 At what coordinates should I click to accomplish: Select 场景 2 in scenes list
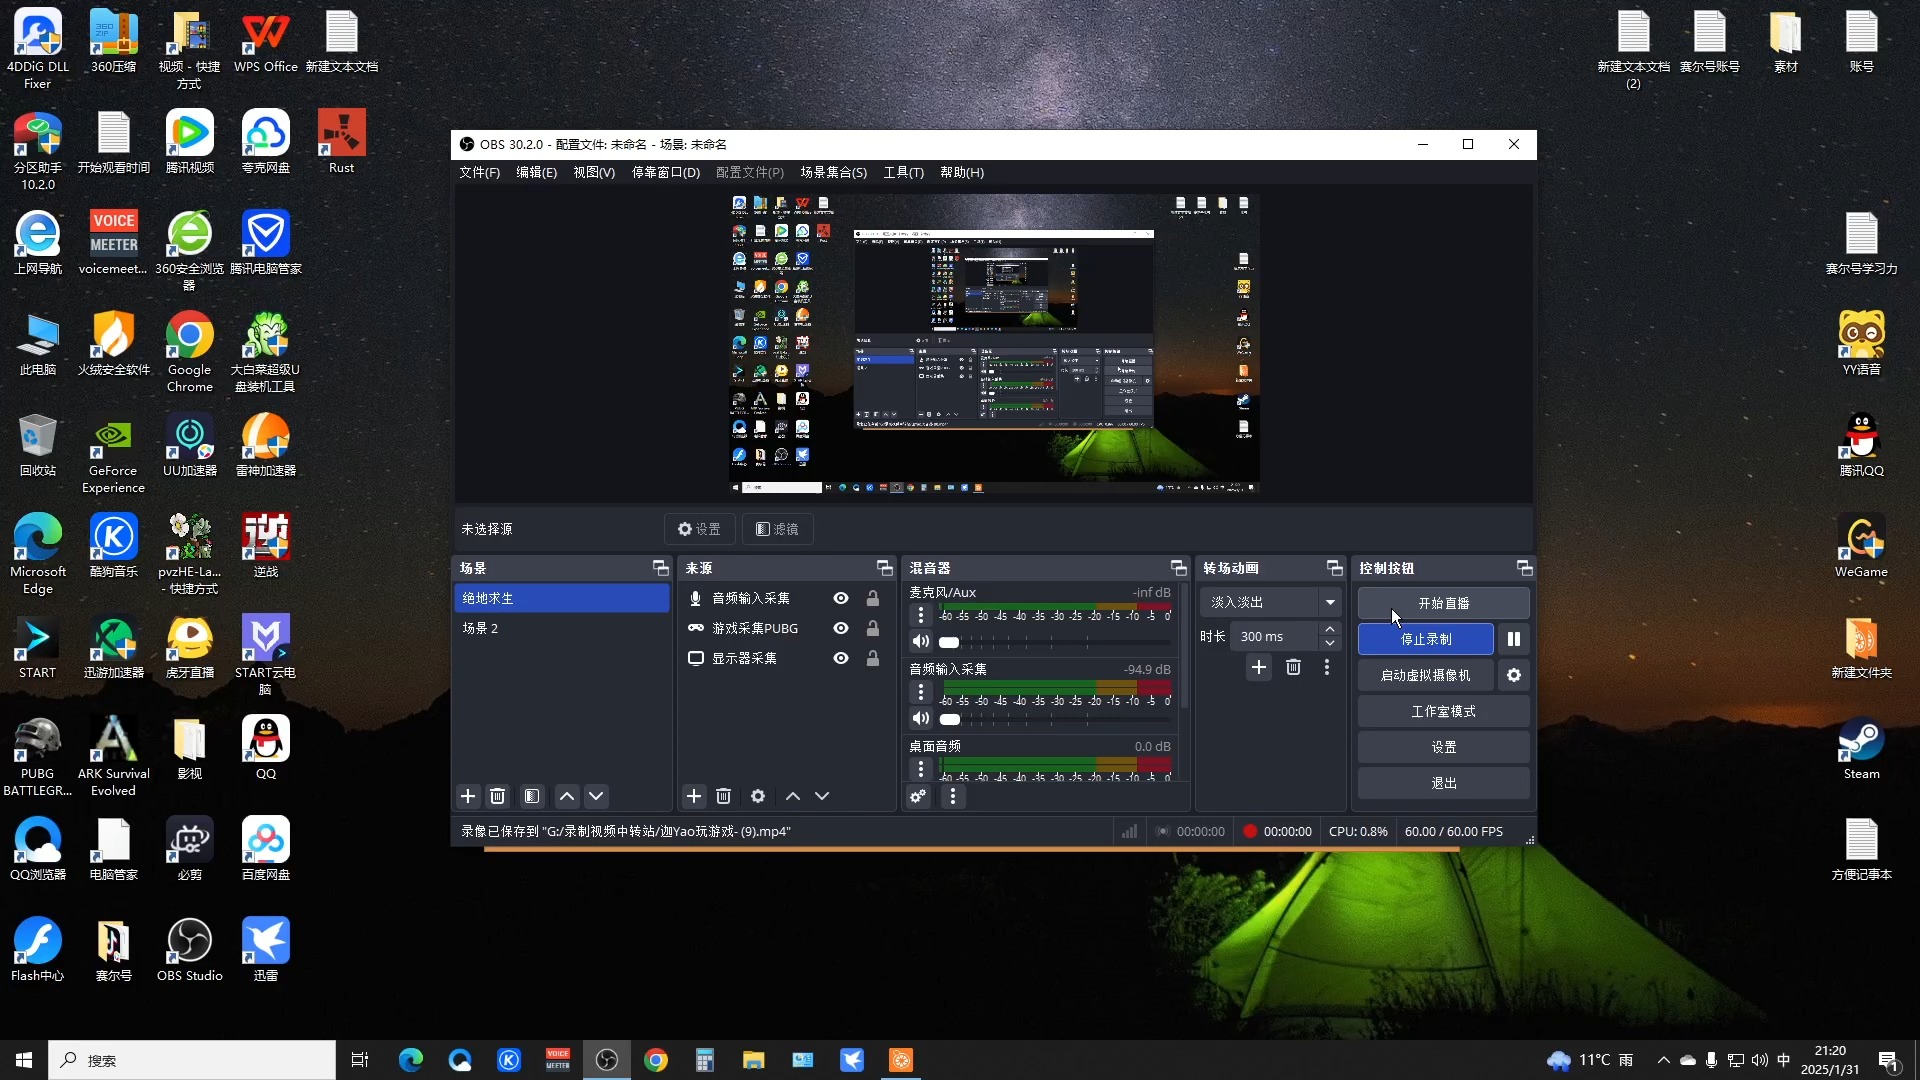pyautogui.click(x=562, y=628)
